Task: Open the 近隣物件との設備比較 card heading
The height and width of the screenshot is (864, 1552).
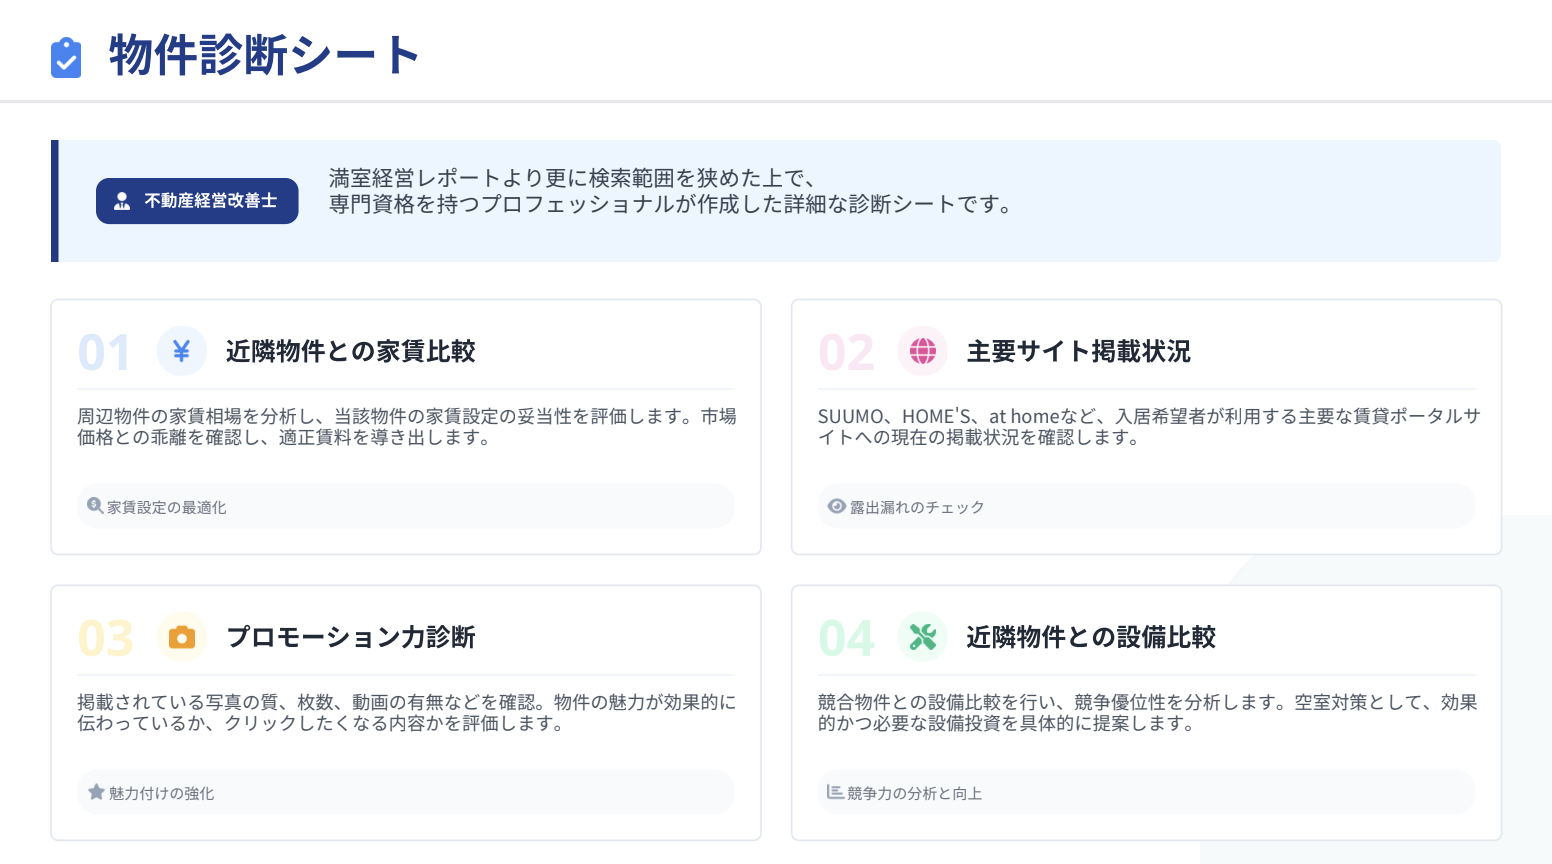Action: 1090,637
